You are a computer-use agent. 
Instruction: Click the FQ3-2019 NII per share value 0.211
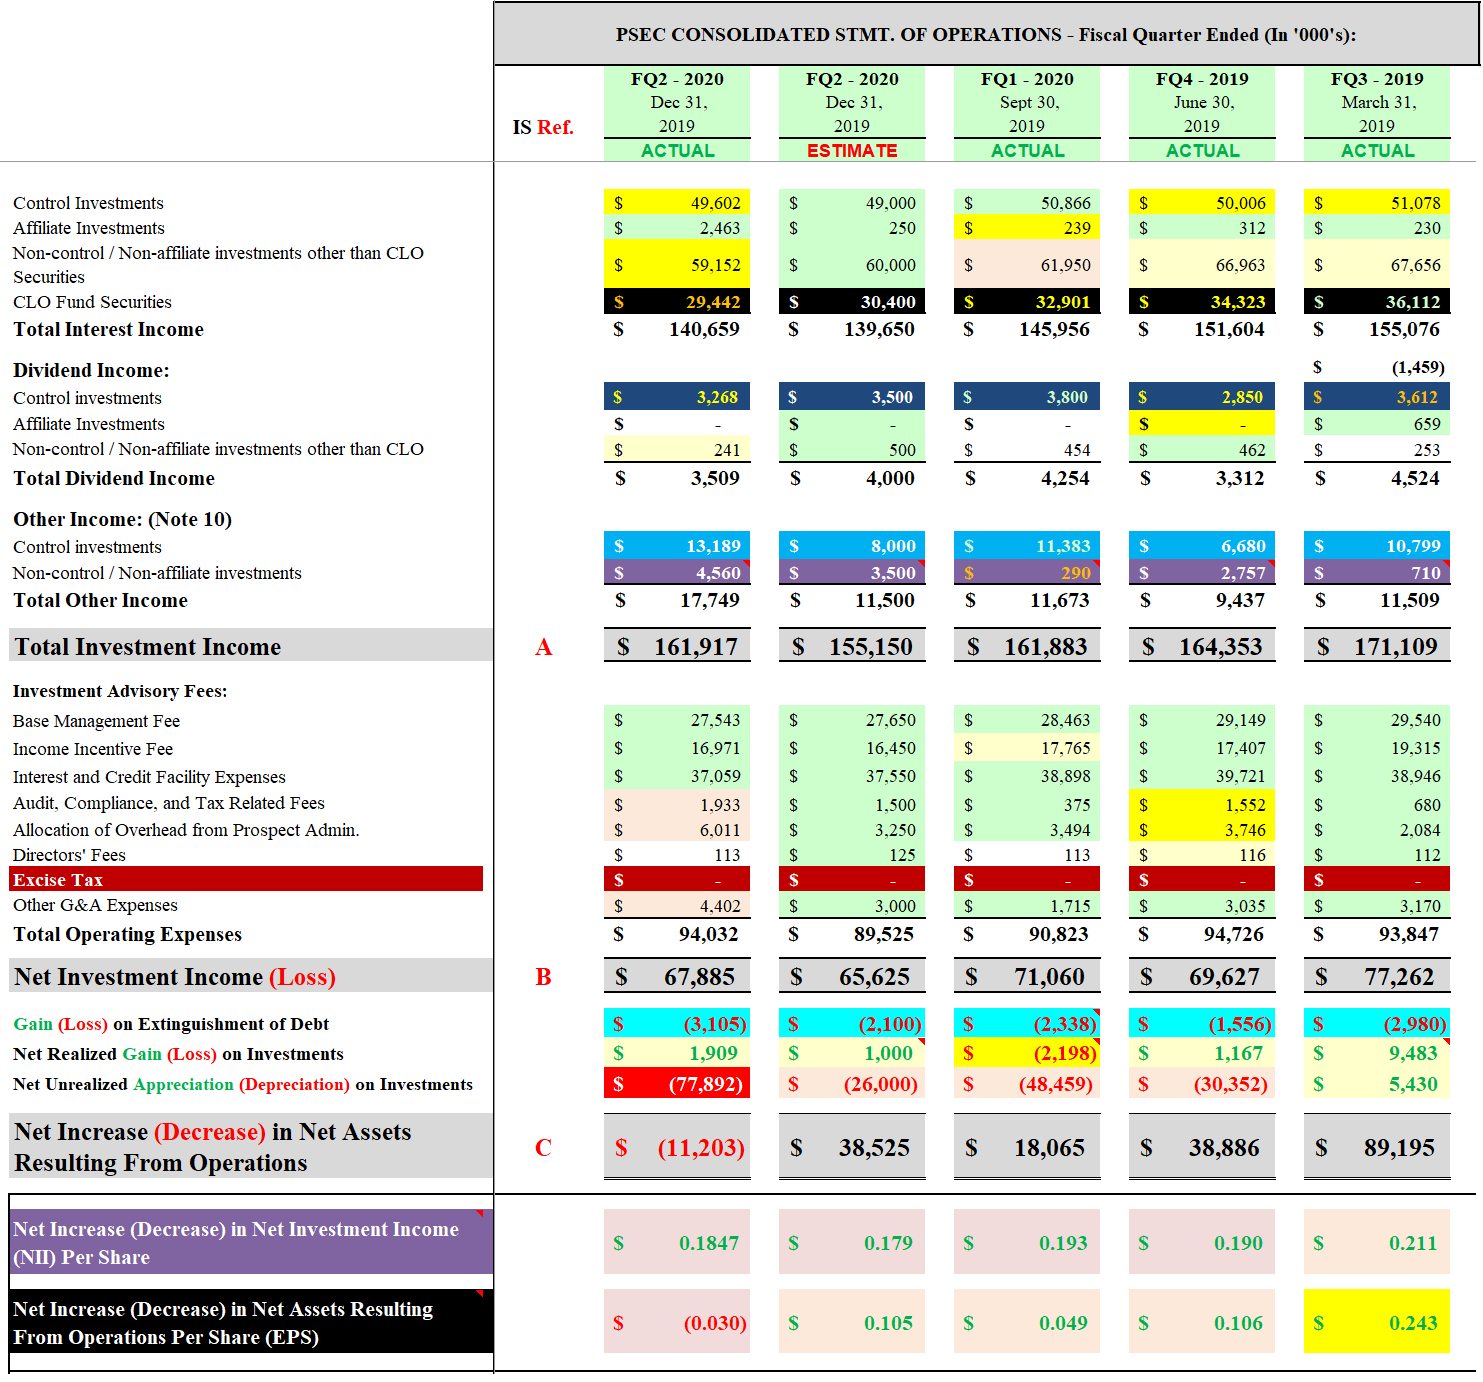[1413, 1243]
